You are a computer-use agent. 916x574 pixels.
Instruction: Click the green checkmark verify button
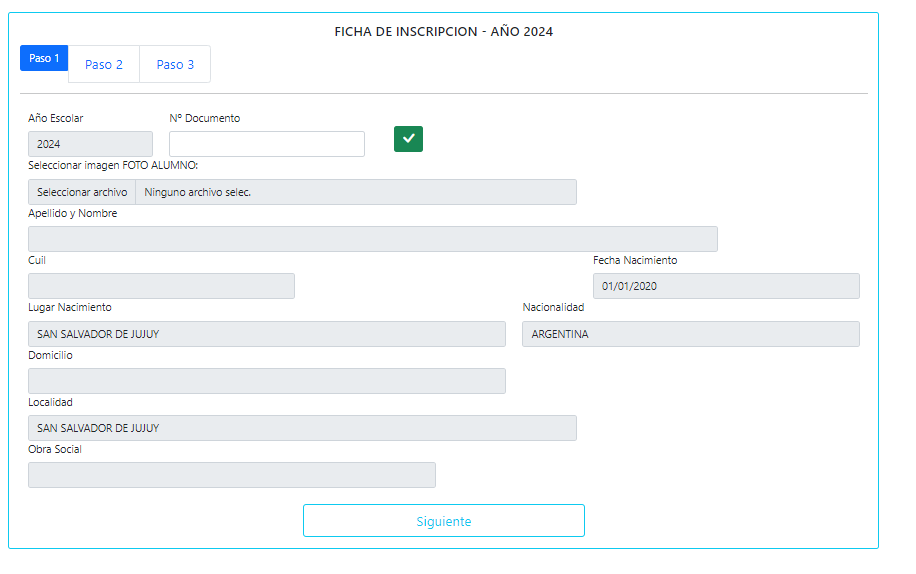408,139
